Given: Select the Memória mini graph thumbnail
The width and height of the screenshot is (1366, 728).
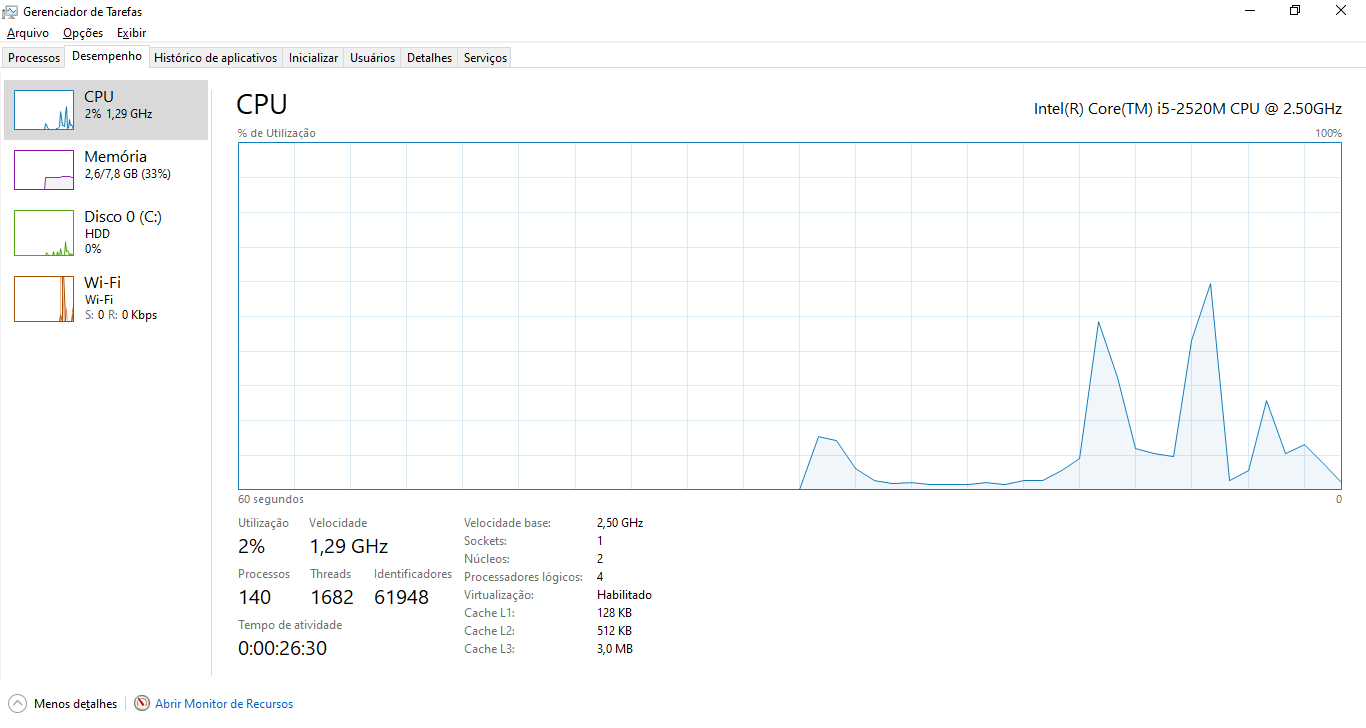Looking at the screenshot, I should 44,170.
